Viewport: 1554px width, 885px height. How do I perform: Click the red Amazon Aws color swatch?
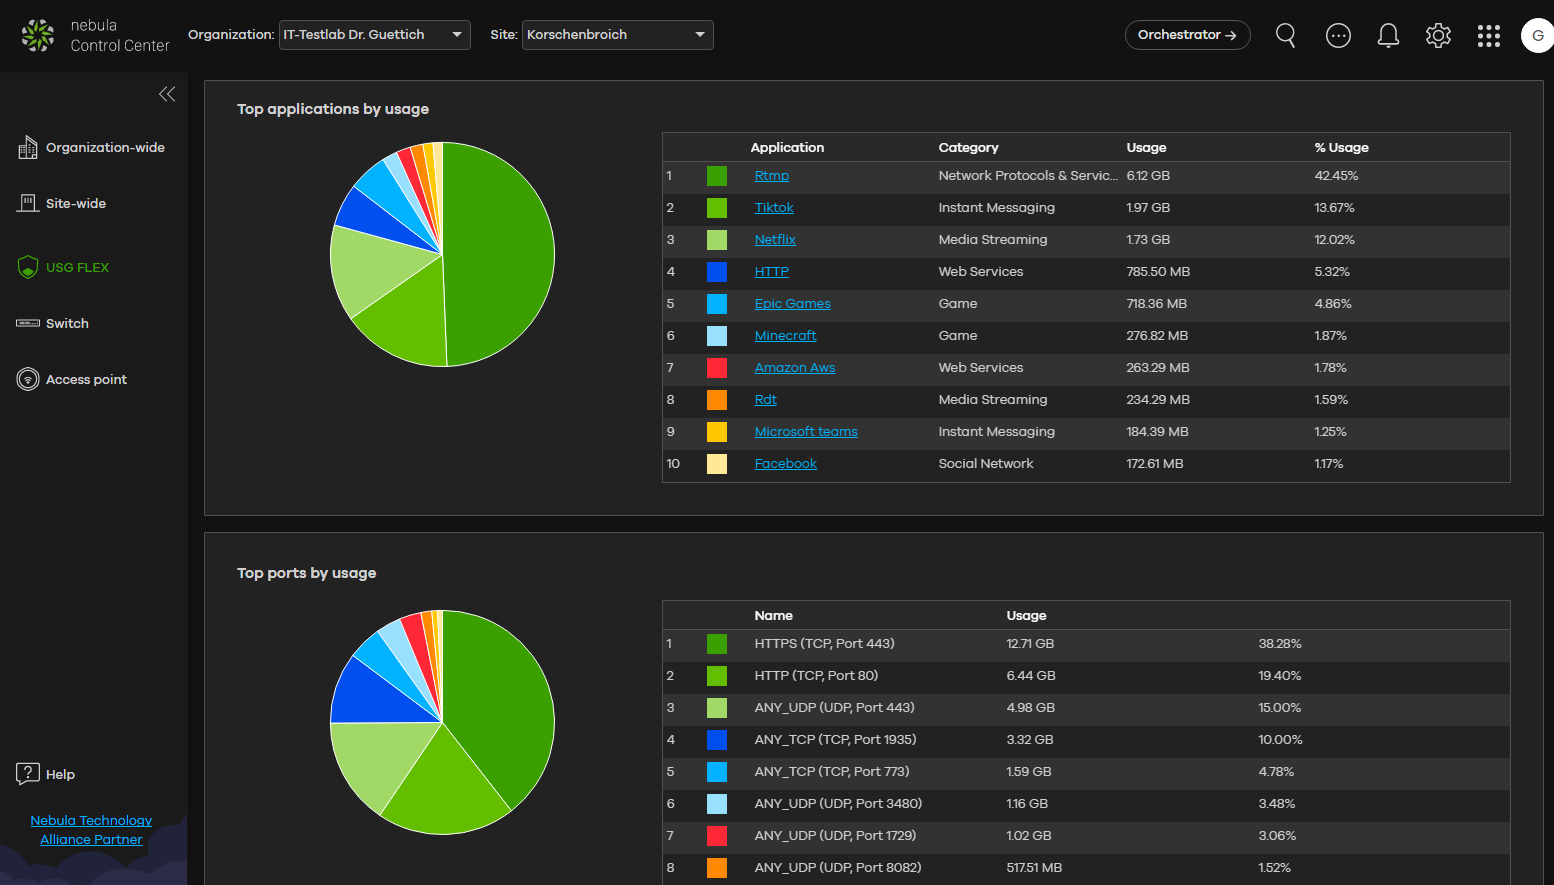pos(717,368)
